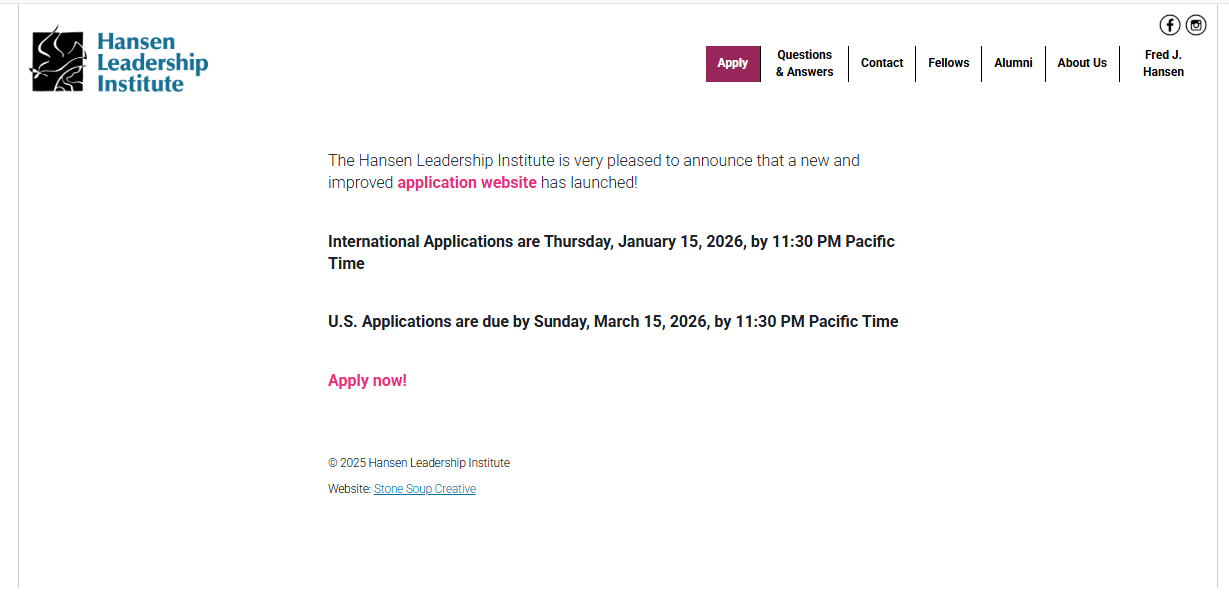Open the Questions & Answers menu item
Viewport: 1229px width, 603px height.
pos(804,63)
